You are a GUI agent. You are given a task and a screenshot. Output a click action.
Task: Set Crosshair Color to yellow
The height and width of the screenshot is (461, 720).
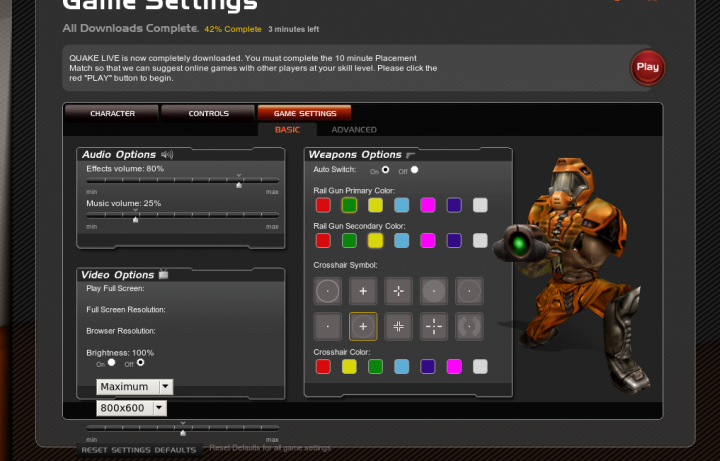point(349,366)
